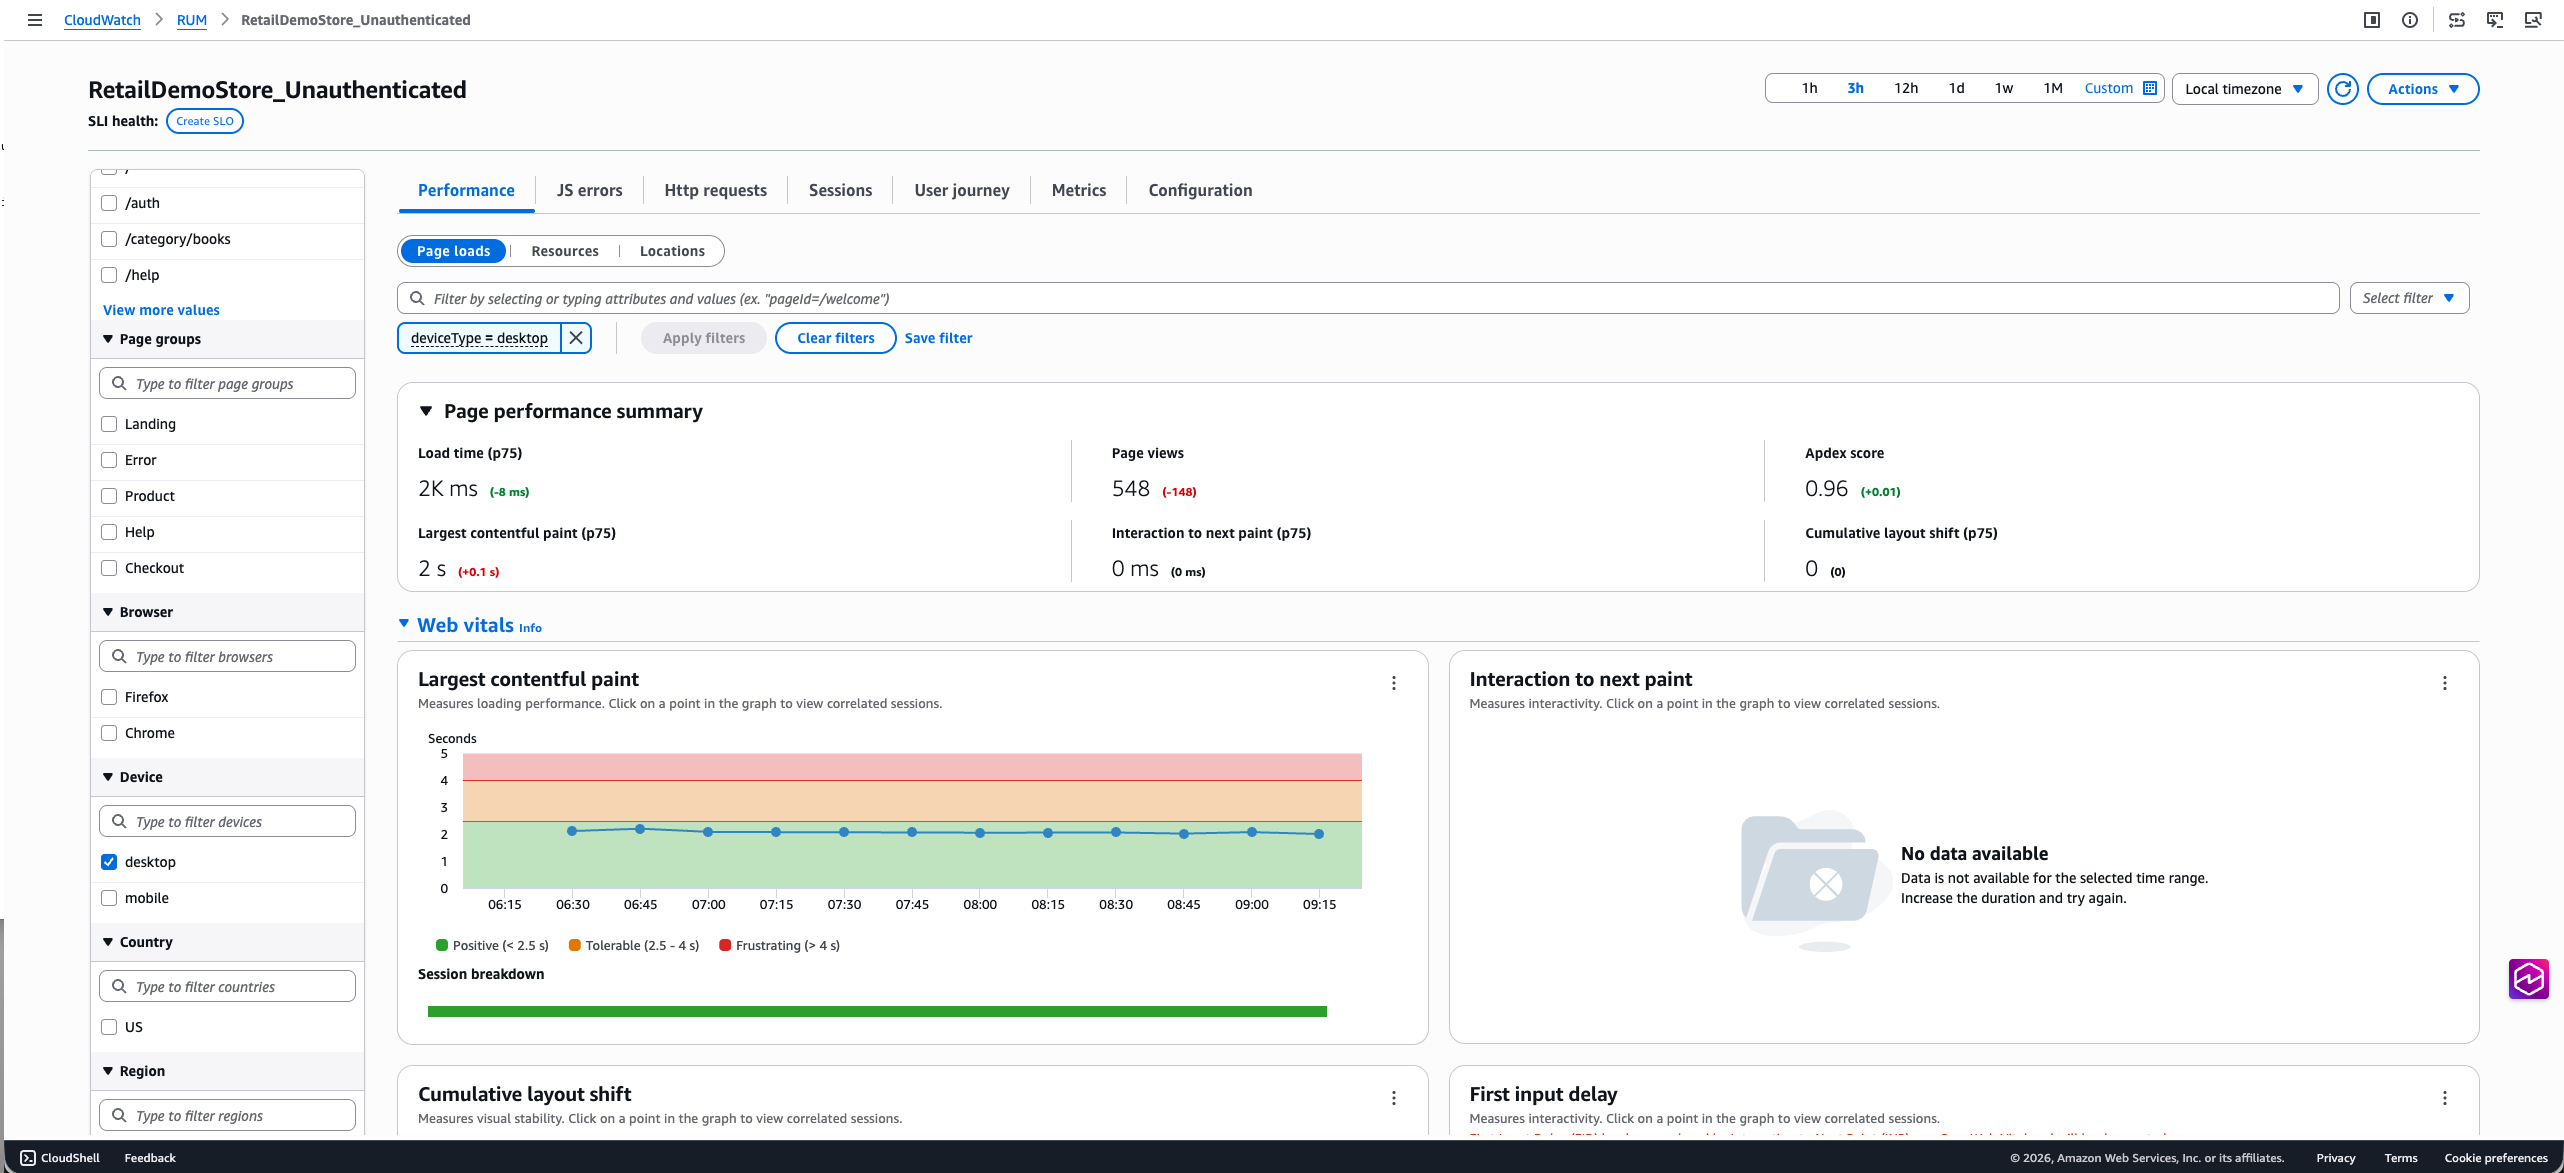The image size is (2564, 1173).
Task: Click View more values link
Action: (161, 310)
